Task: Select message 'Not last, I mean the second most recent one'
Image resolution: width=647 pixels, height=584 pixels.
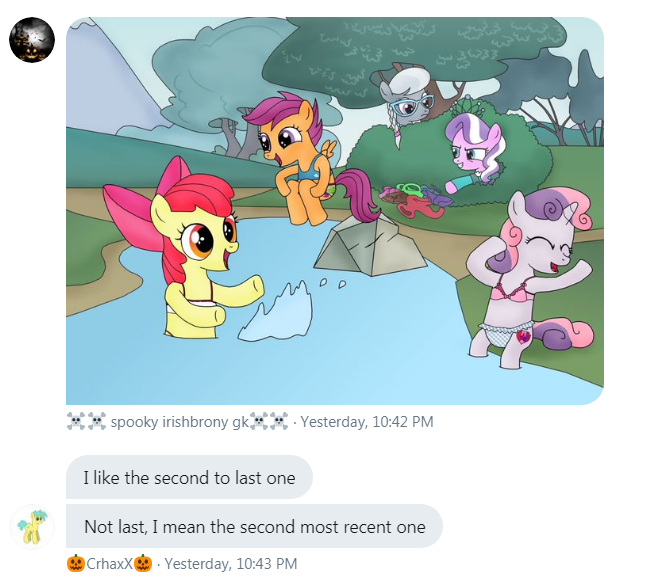Action: 254,526
